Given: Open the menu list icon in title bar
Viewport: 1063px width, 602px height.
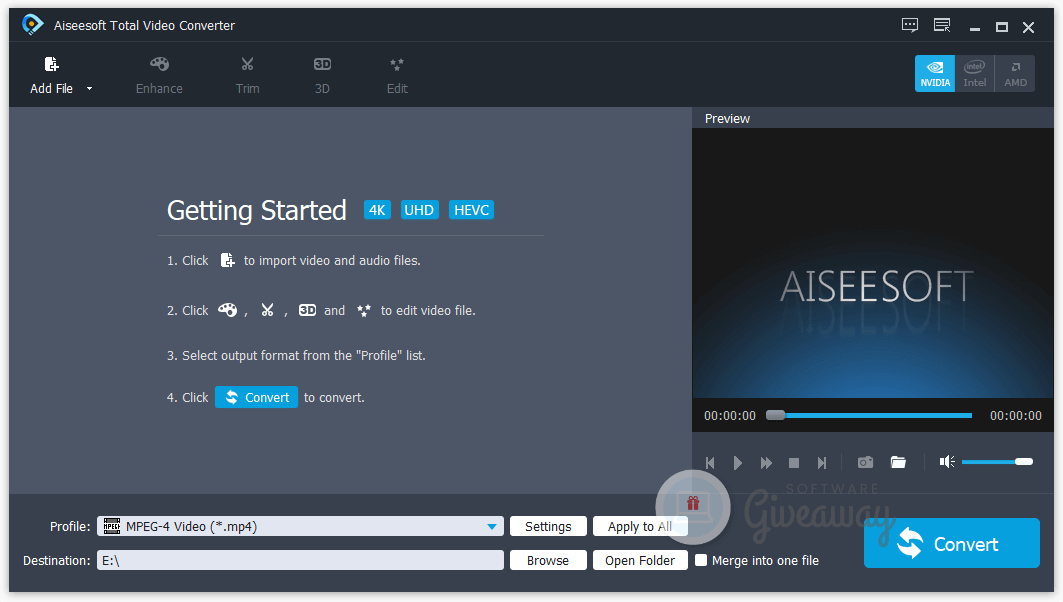Looking at the screenshot, I should (942, 26).
